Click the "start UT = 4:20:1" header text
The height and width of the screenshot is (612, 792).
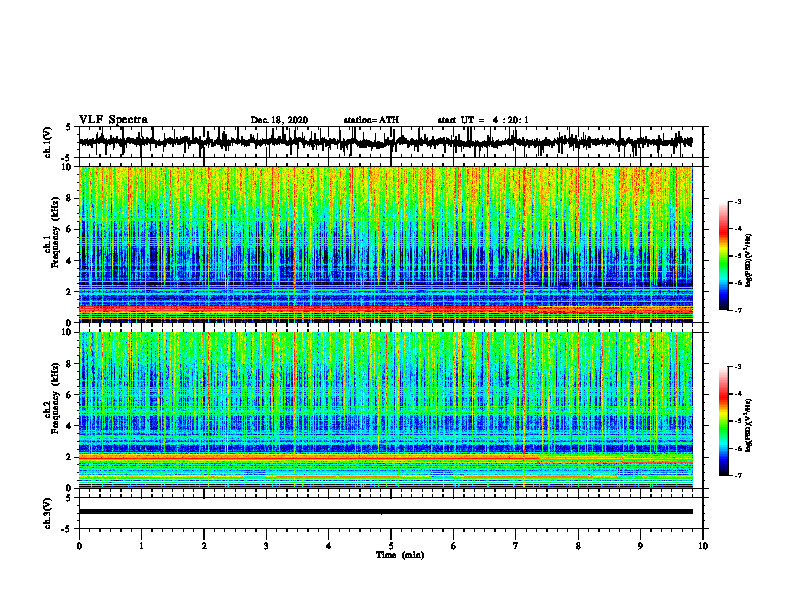(483, 120)
